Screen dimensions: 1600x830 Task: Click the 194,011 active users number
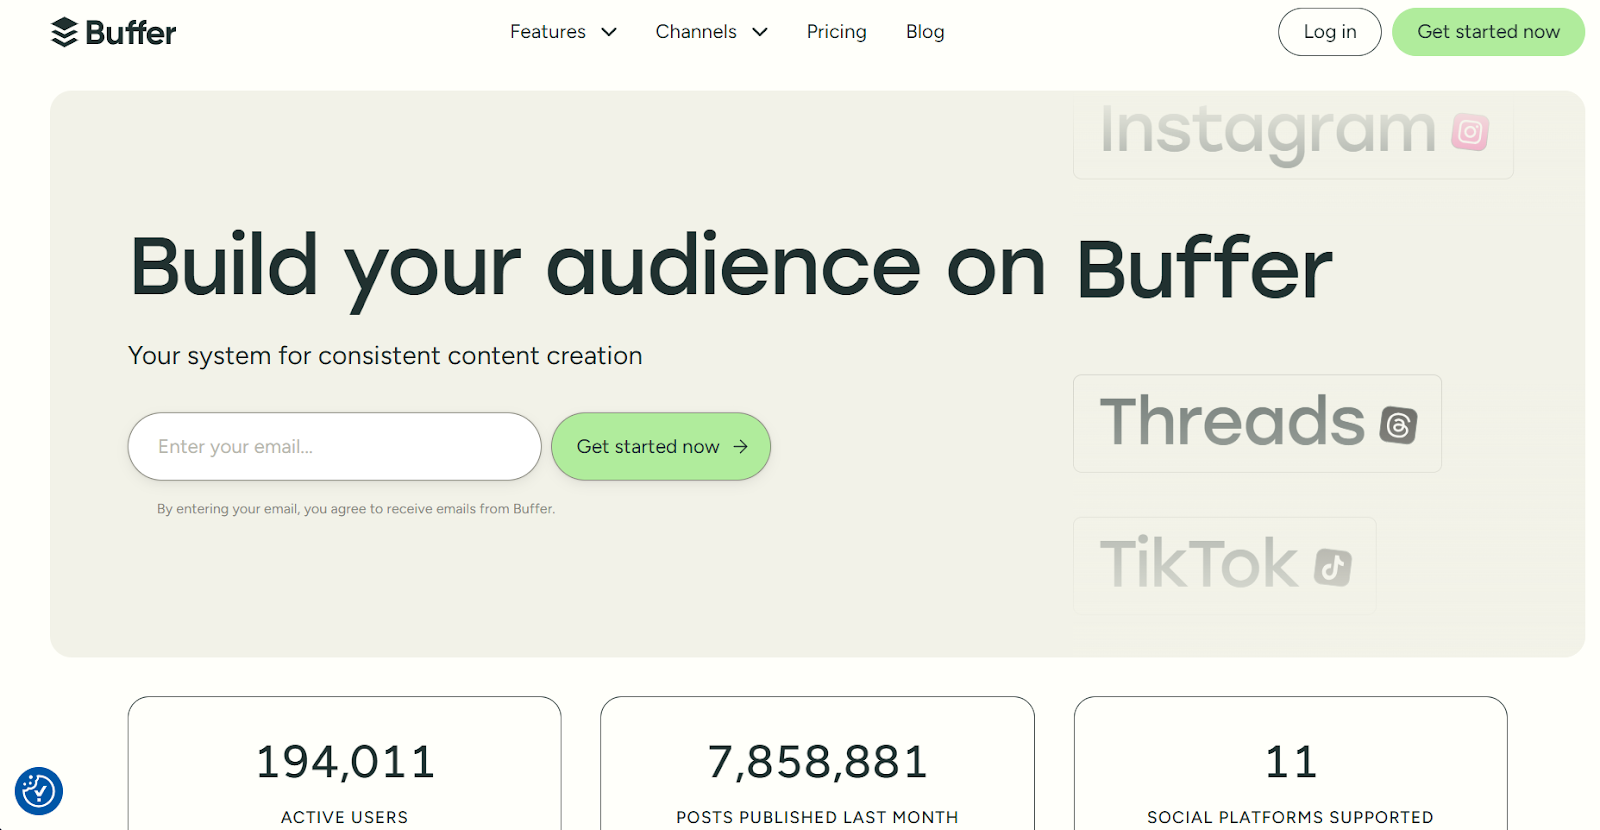[345, 762]
